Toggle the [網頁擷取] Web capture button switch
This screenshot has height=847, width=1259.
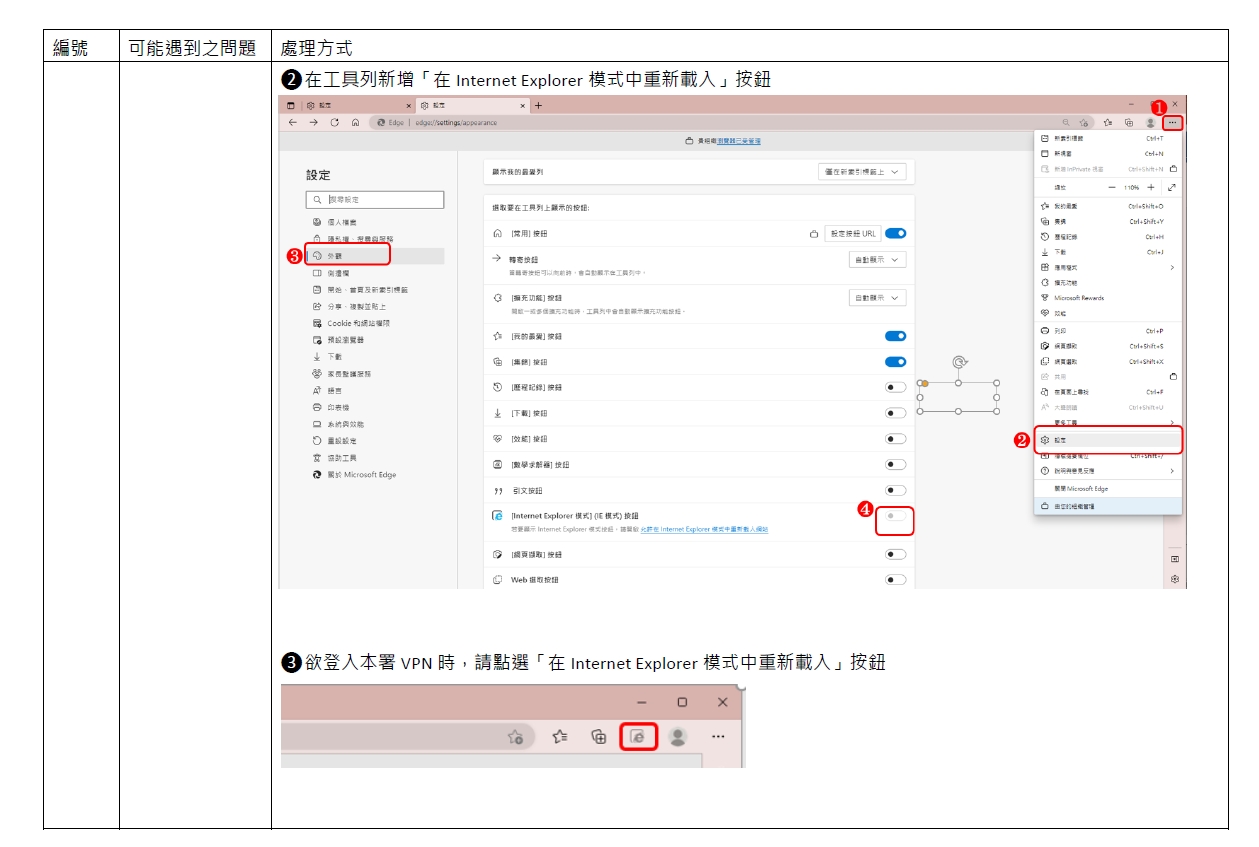click(x=895, y=554)
